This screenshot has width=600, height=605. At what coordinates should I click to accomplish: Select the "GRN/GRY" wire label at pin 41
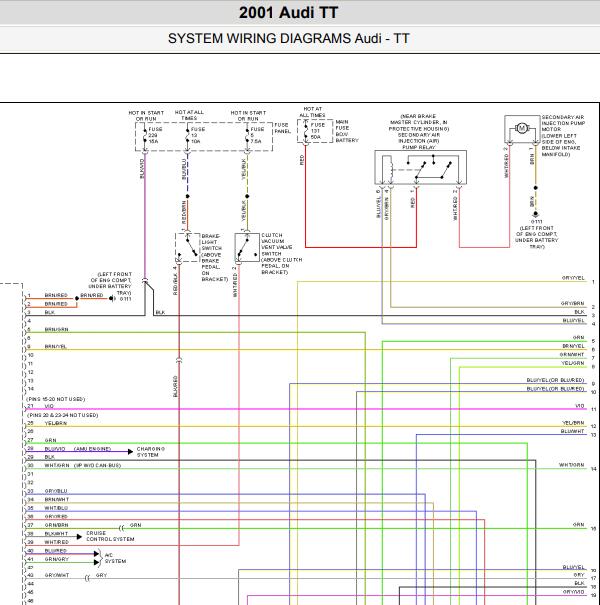(x=56, y=559)
